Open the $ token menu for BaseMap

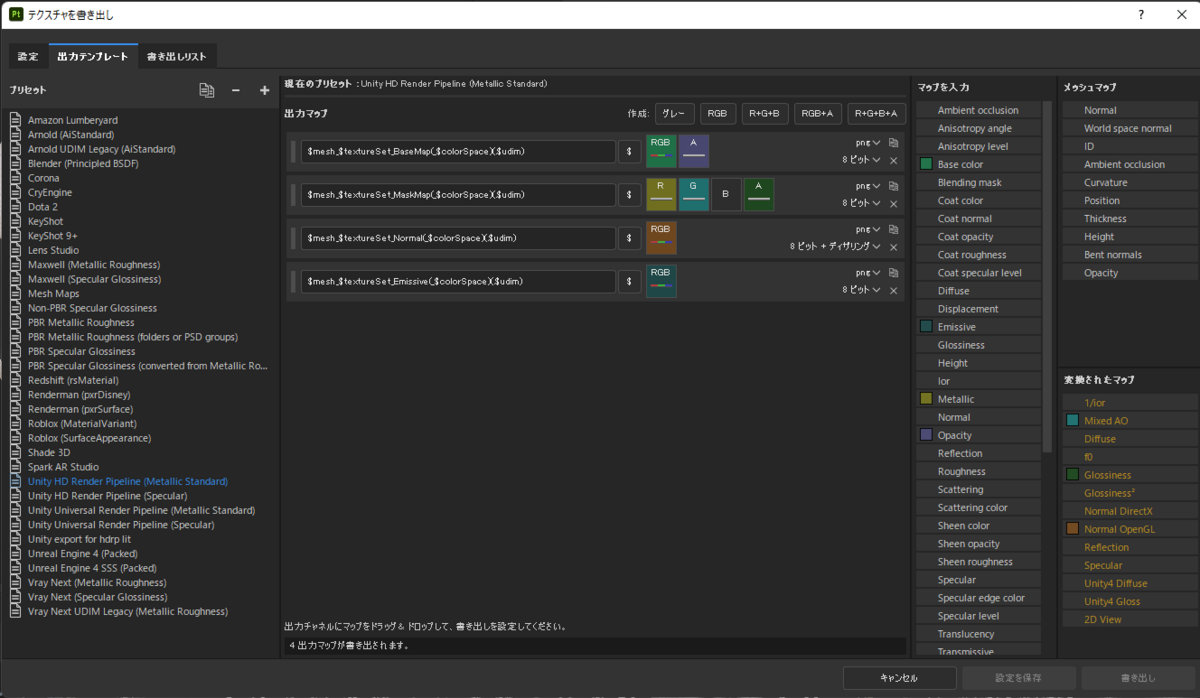[x=629, y=152]
